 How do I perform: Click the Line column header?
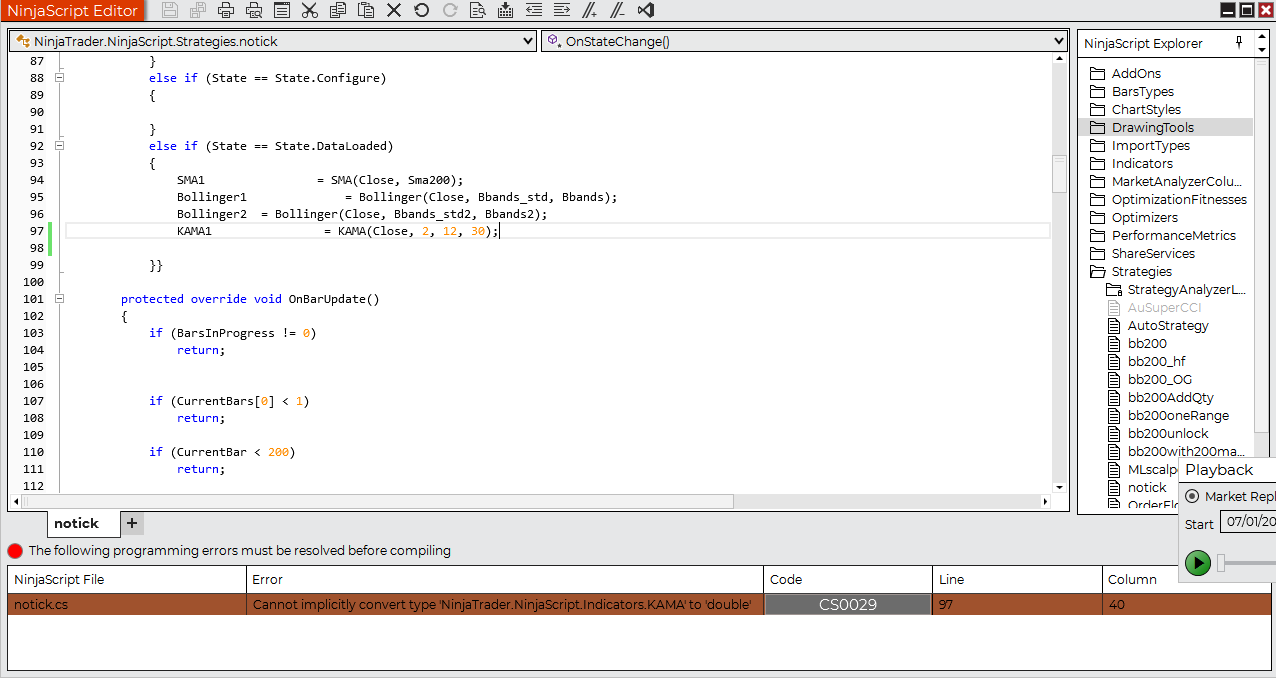pyautogui.click(x=1016, y=580)
